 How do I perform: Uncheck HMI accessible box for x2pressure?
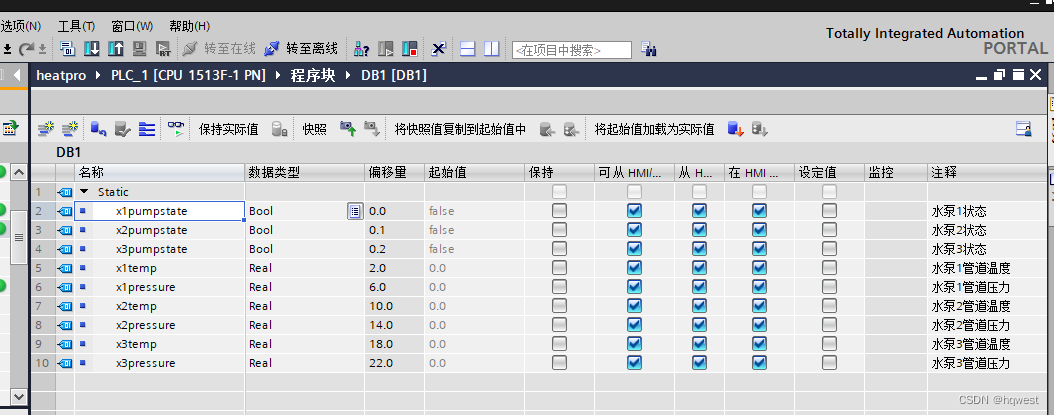634,325
